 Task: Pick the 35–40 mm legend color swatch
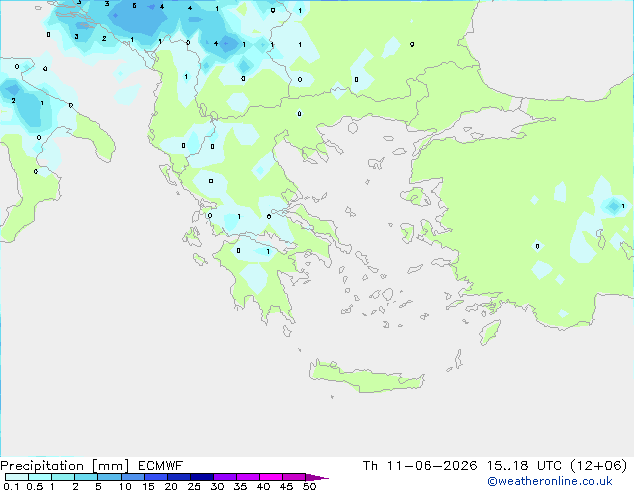(248, 477)
